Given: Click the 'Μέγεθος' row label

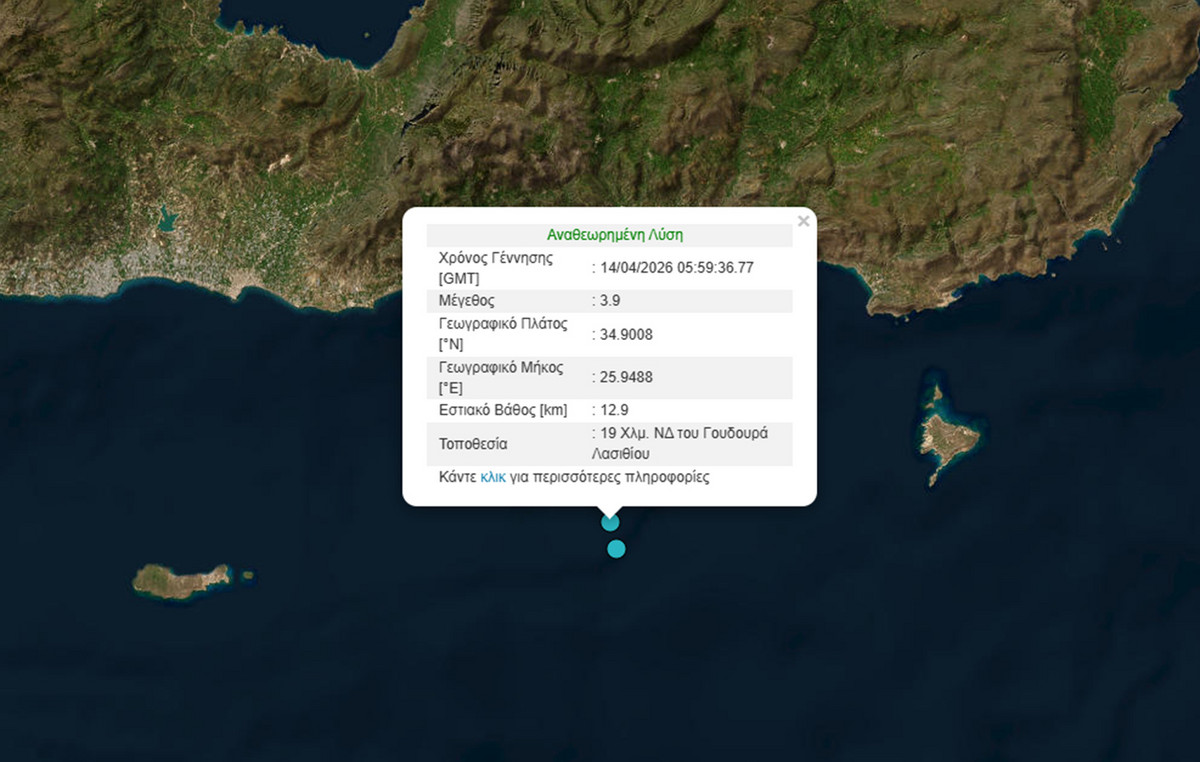Looking at the screenshot, I should (x=466, y=301).
